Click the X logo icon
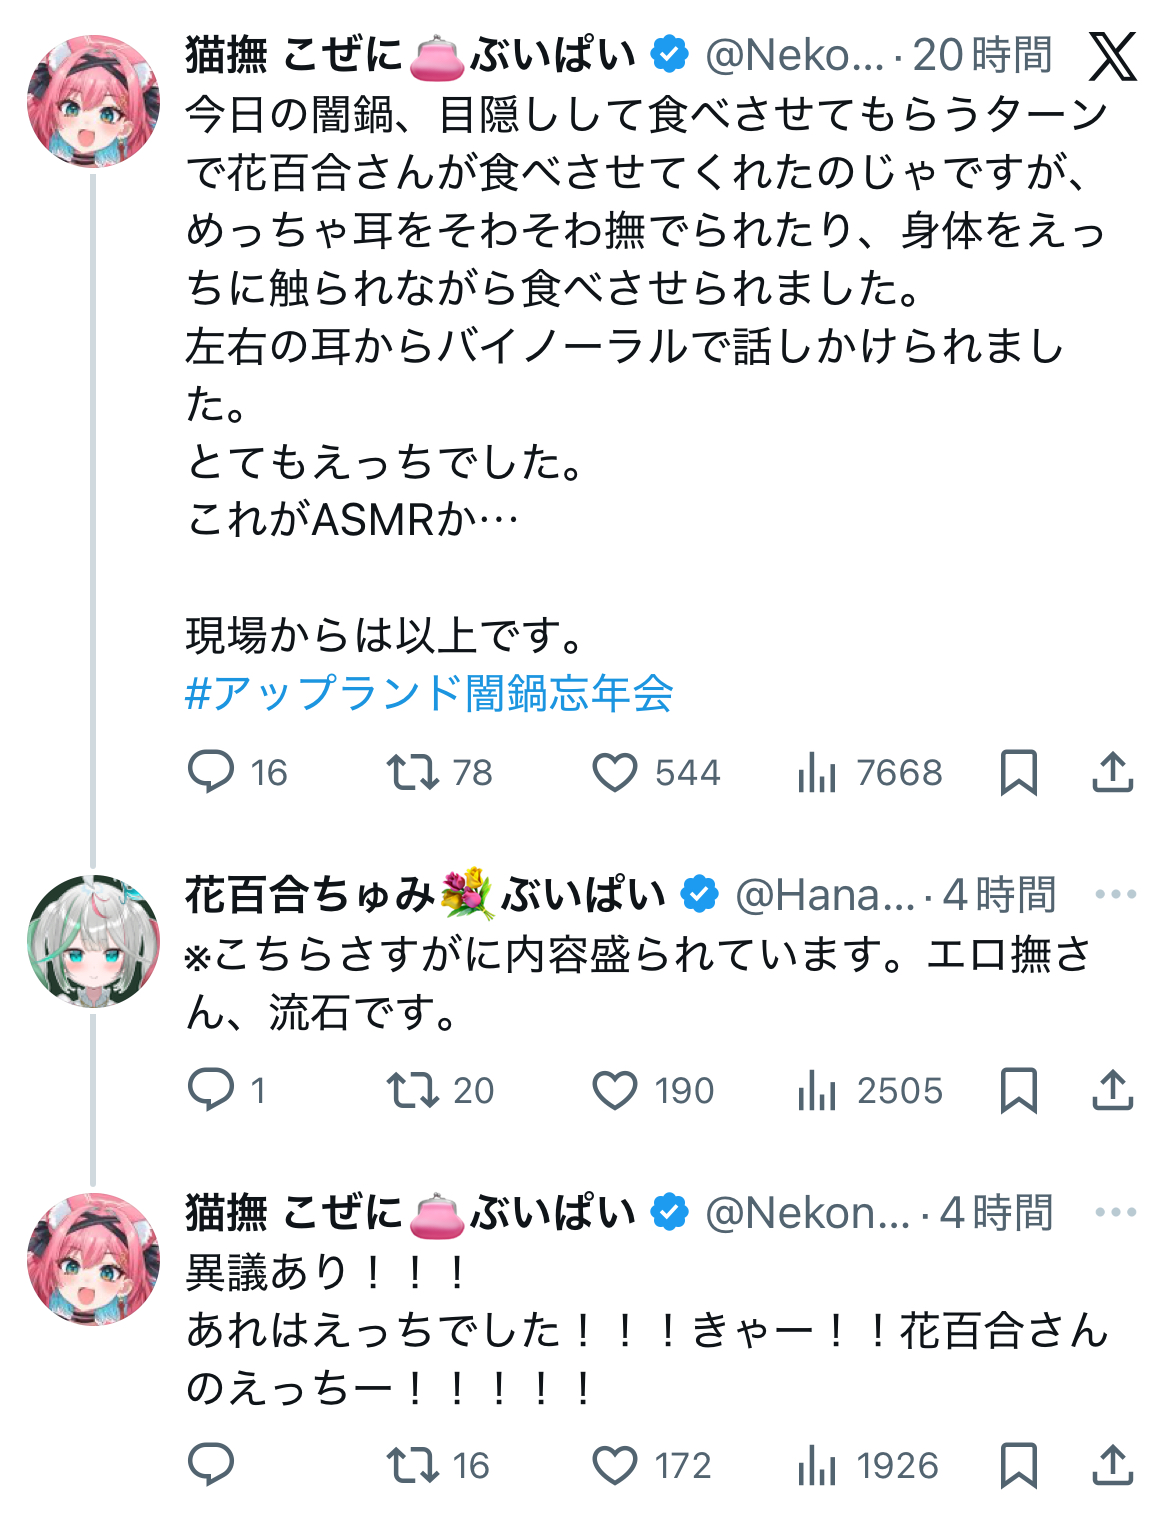 [1112, 56]
